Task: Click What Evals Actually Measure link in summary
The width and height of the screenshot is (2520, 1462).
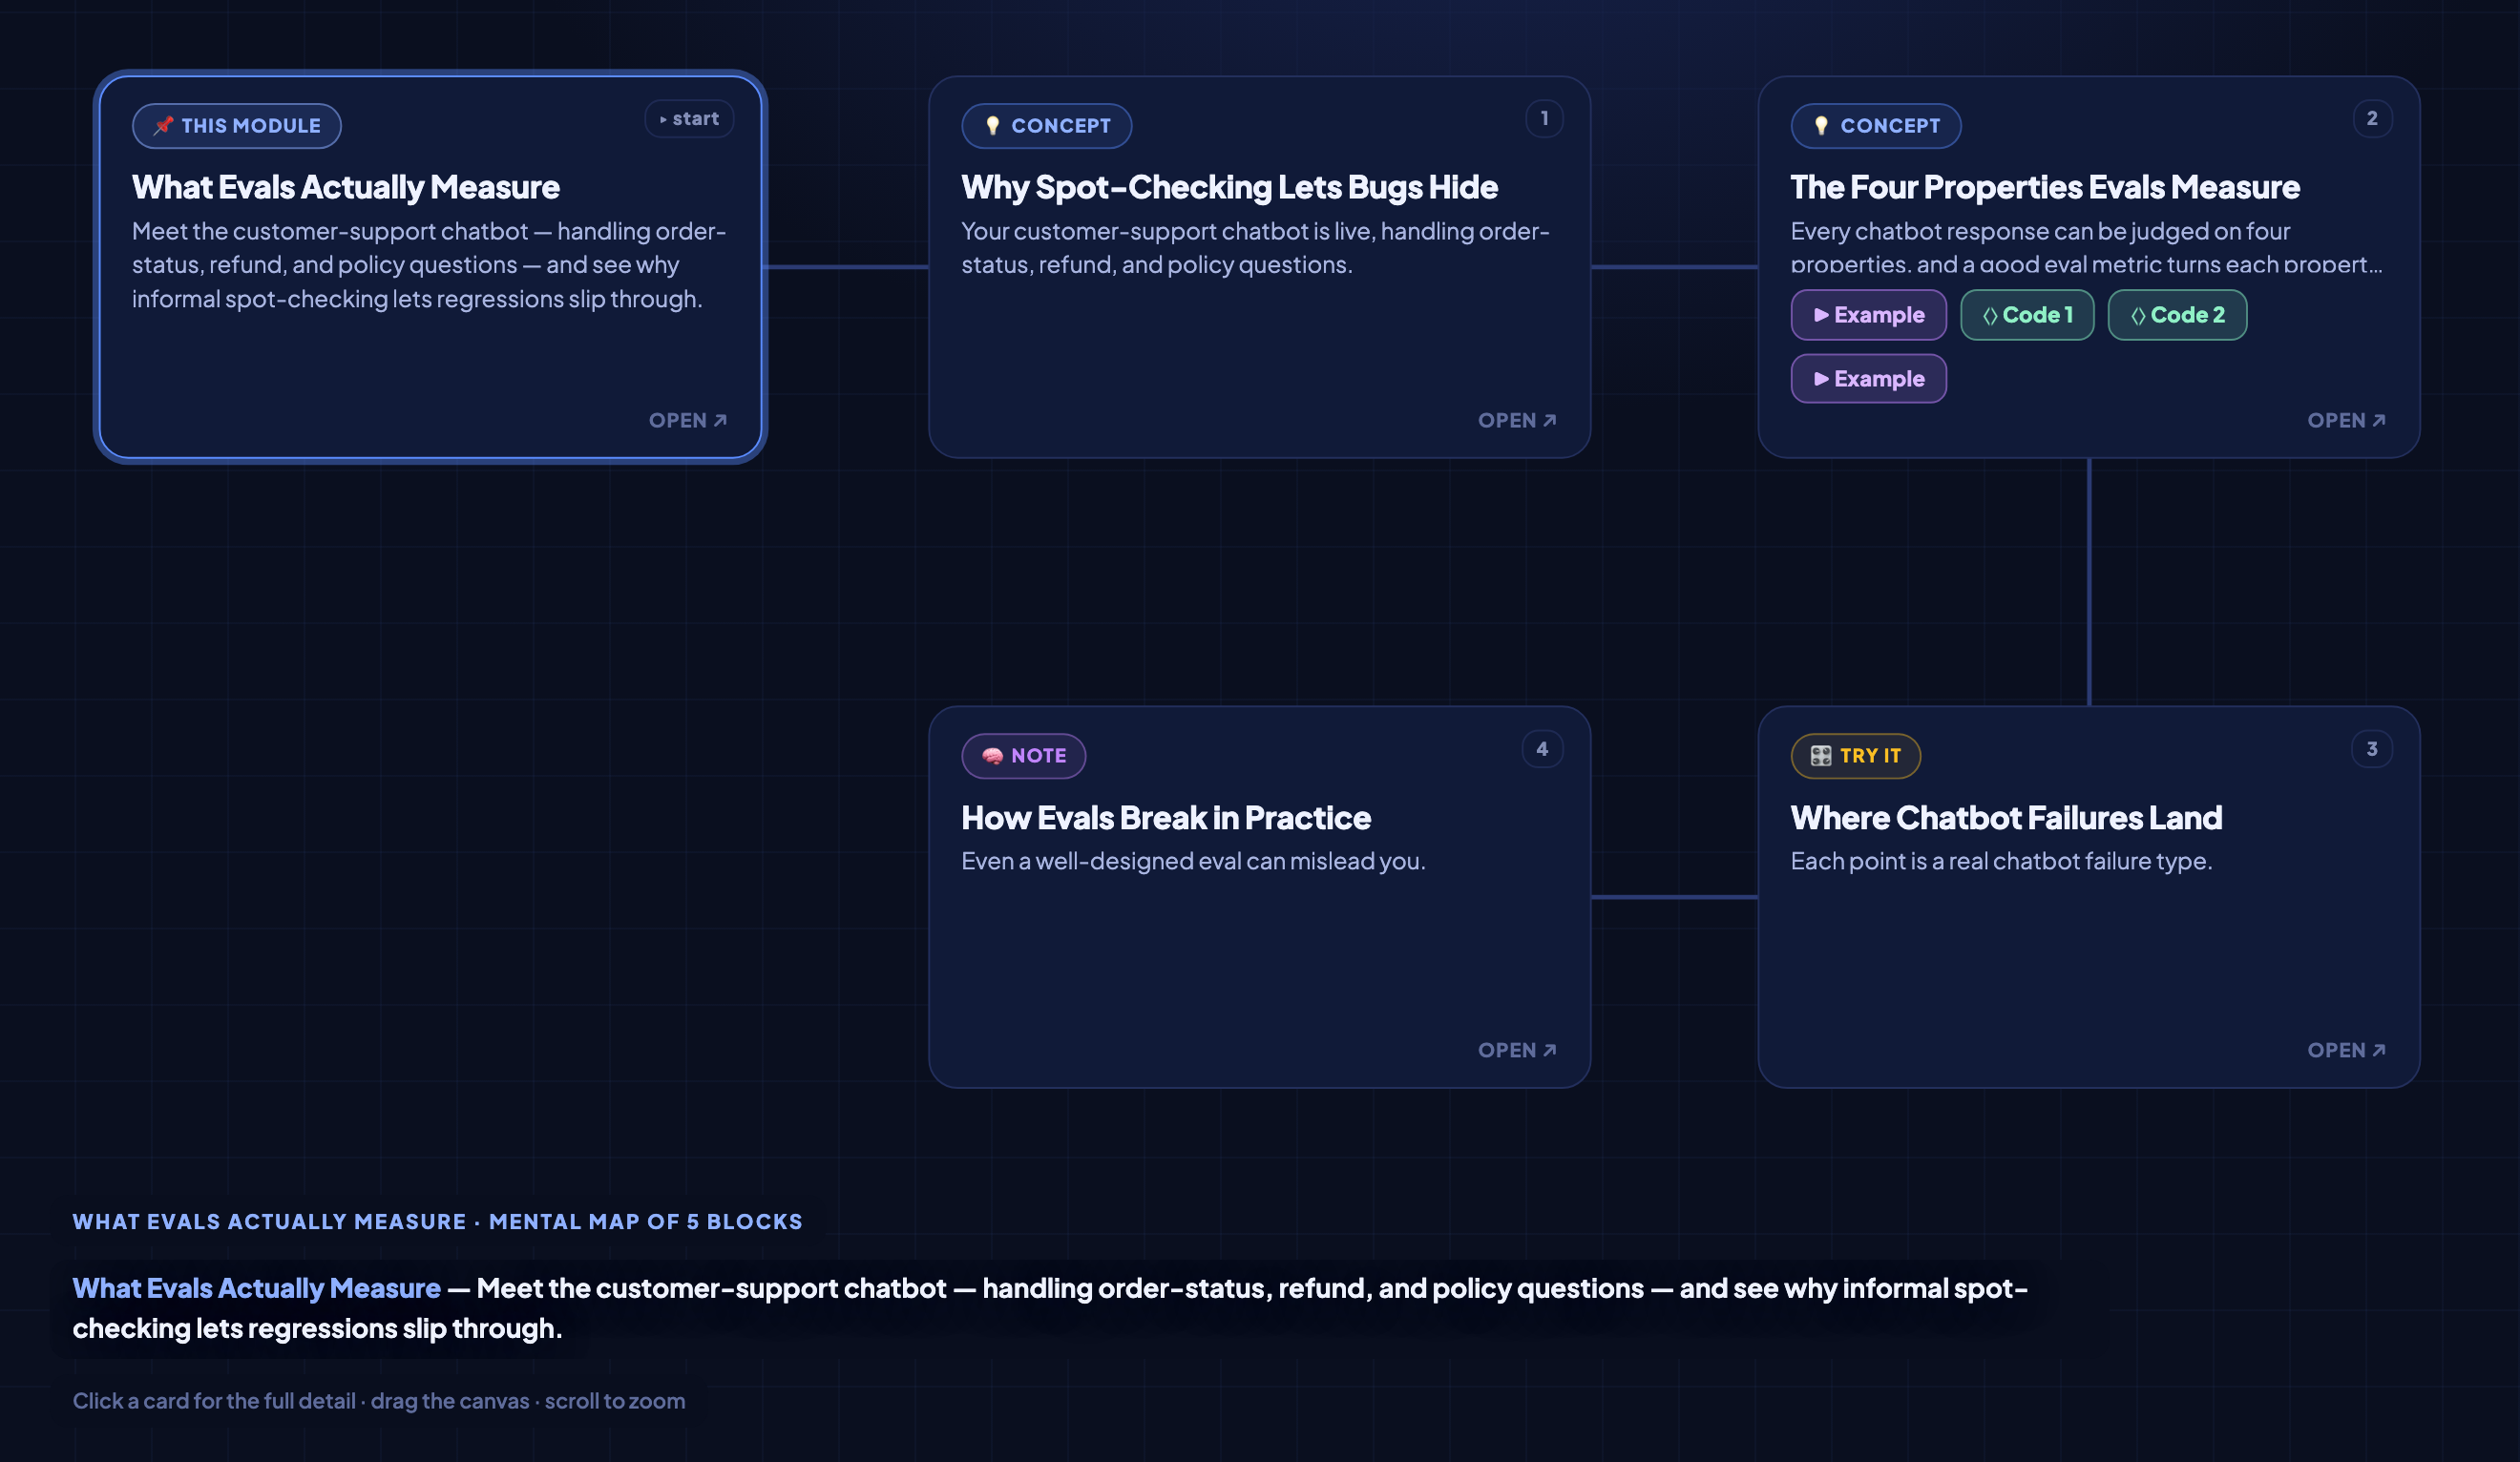Action: (256, 1288)
